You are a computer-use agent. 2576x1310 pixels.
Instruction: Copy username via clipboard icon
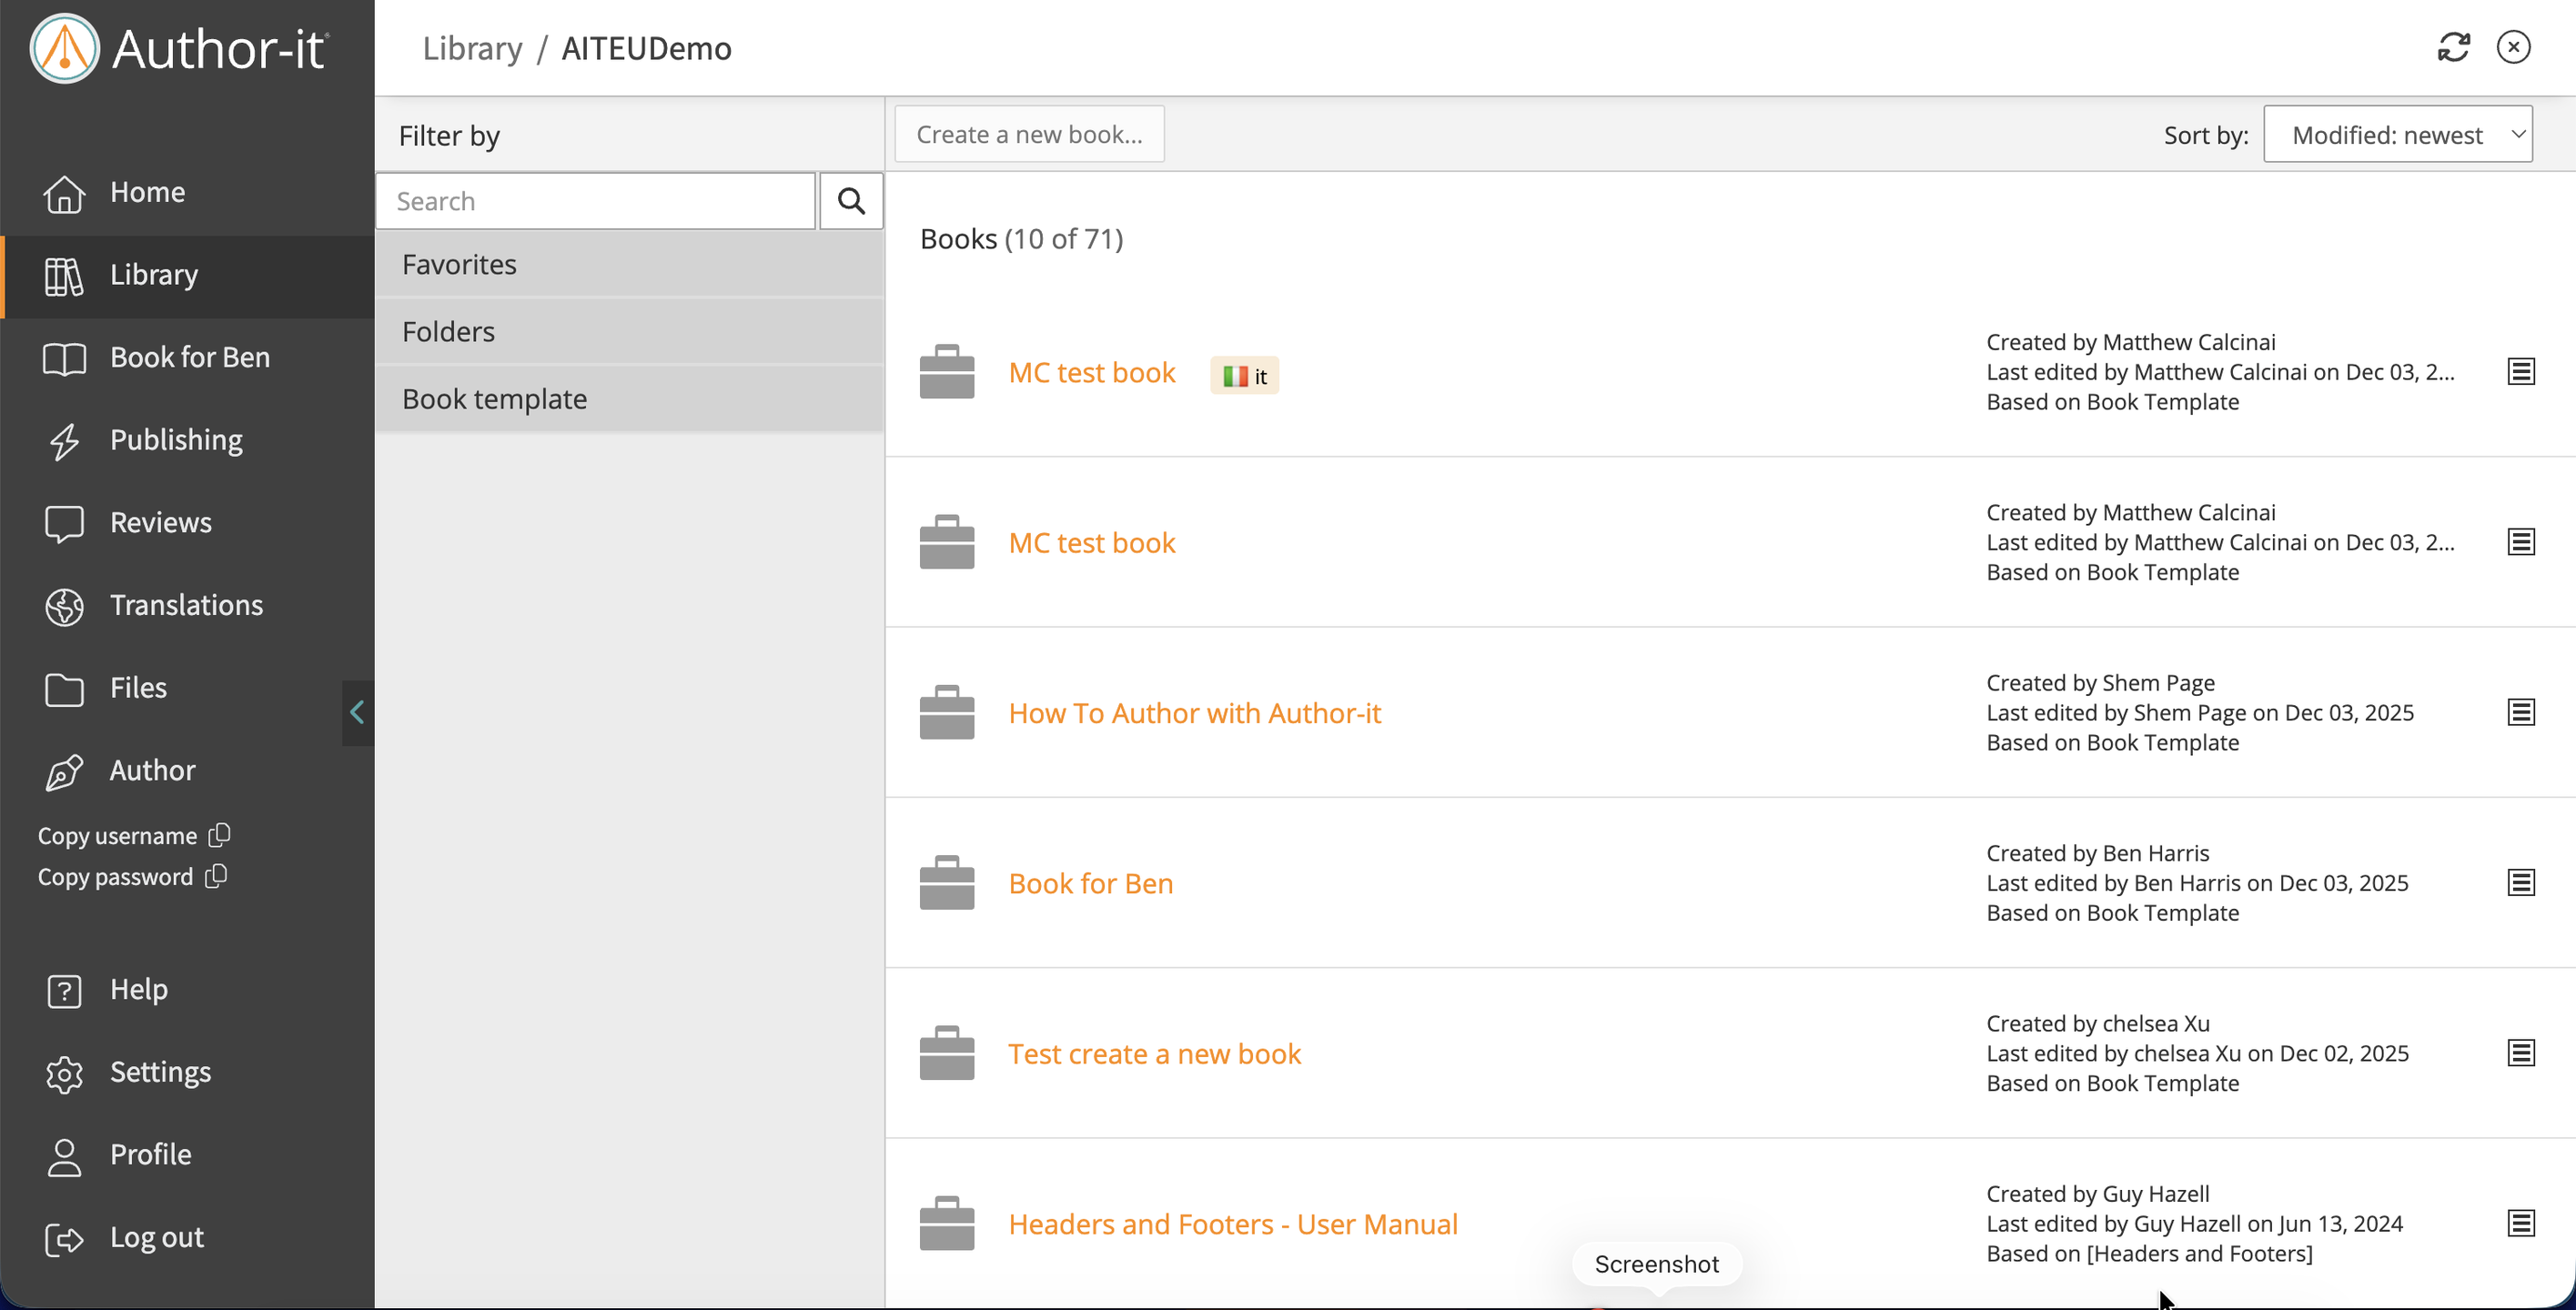click(219, 834)
